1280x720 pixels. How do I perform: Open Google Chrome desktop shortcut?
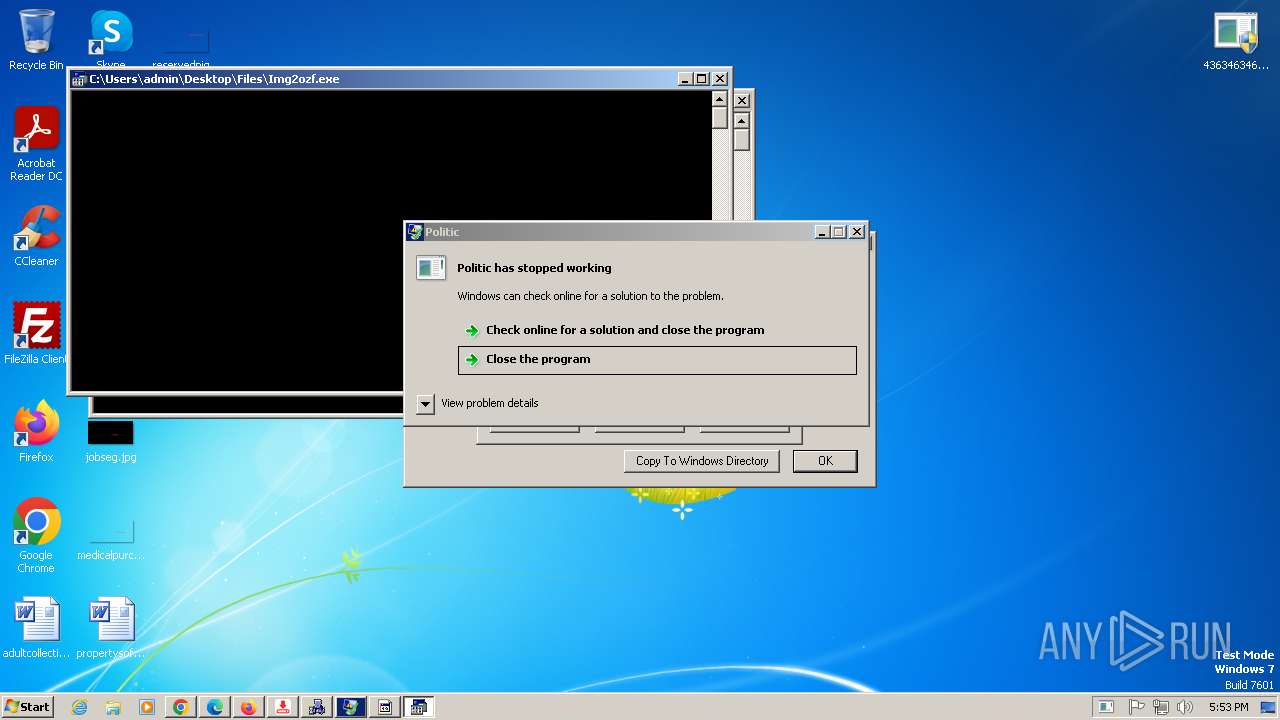click(x=36, y=535)
